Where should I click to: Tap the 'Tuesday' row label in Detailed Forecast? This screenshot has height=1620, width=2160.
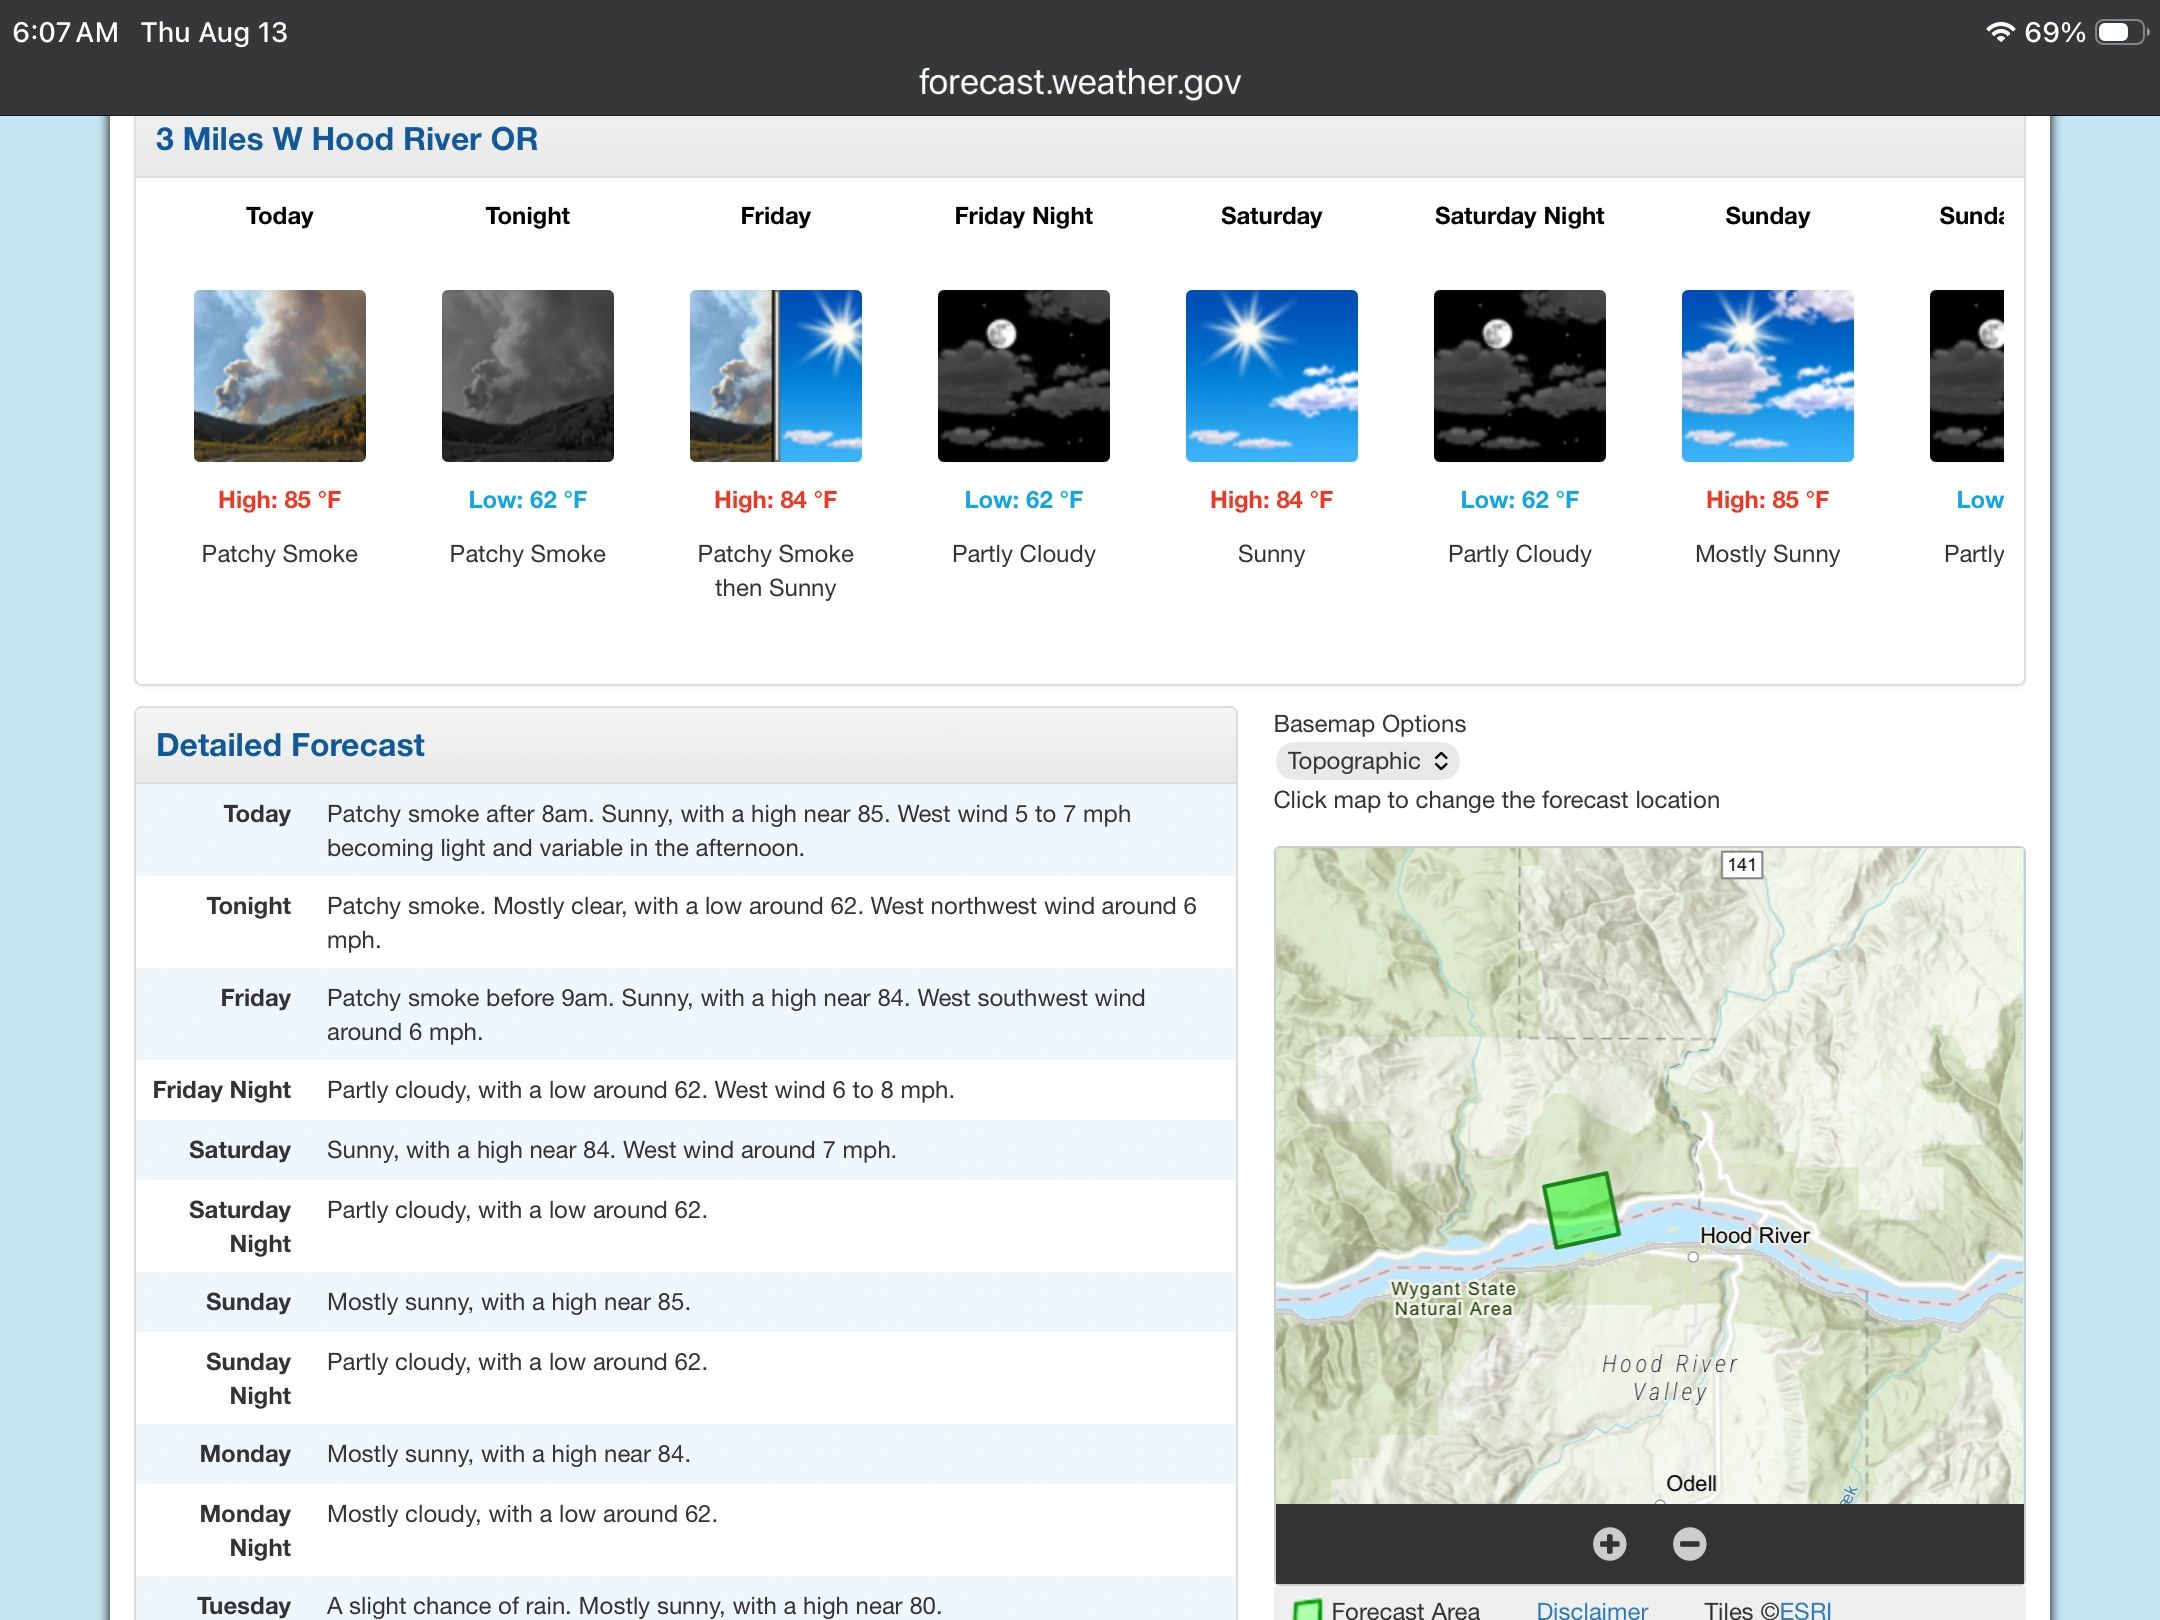point(244,1606)
